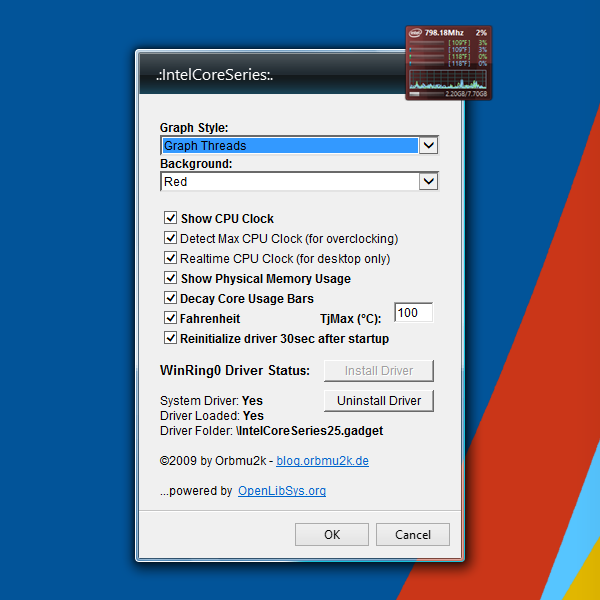The image size is (600, 600).
Task: Click the Graph Style label
Action: 194,127
